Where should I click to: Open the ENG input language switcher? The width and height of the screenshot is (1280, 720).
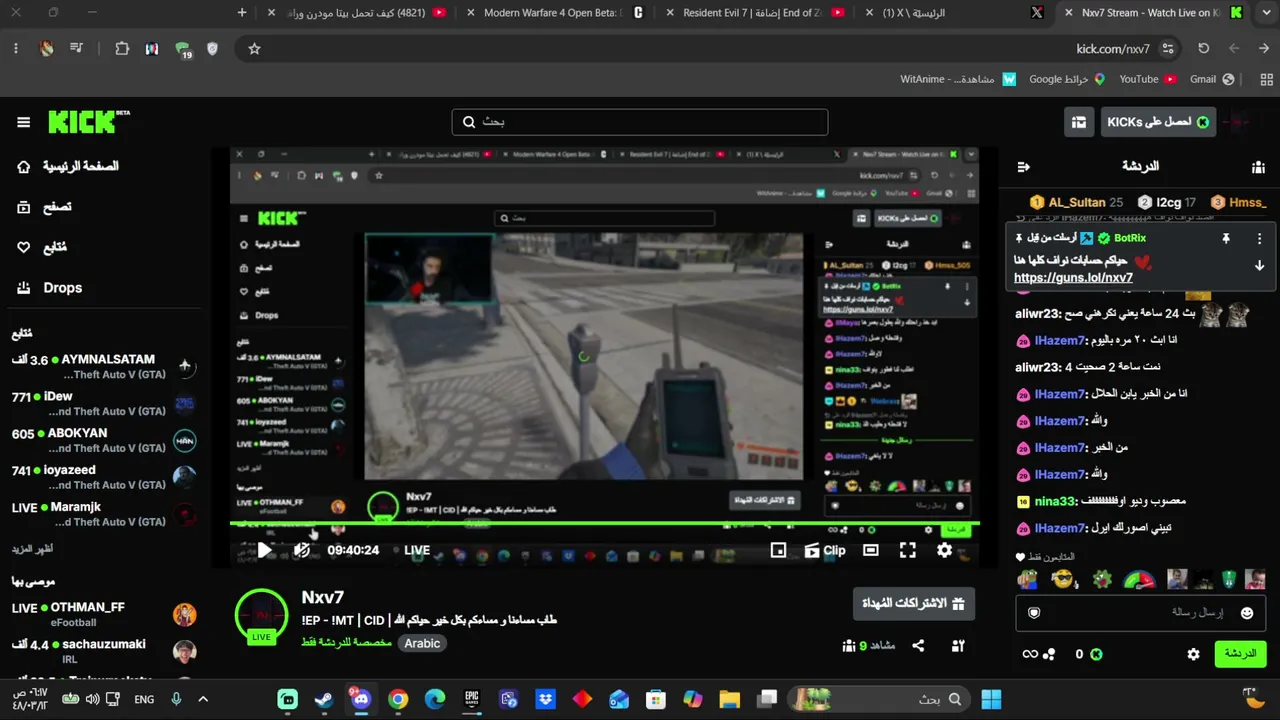pos(144,699)
